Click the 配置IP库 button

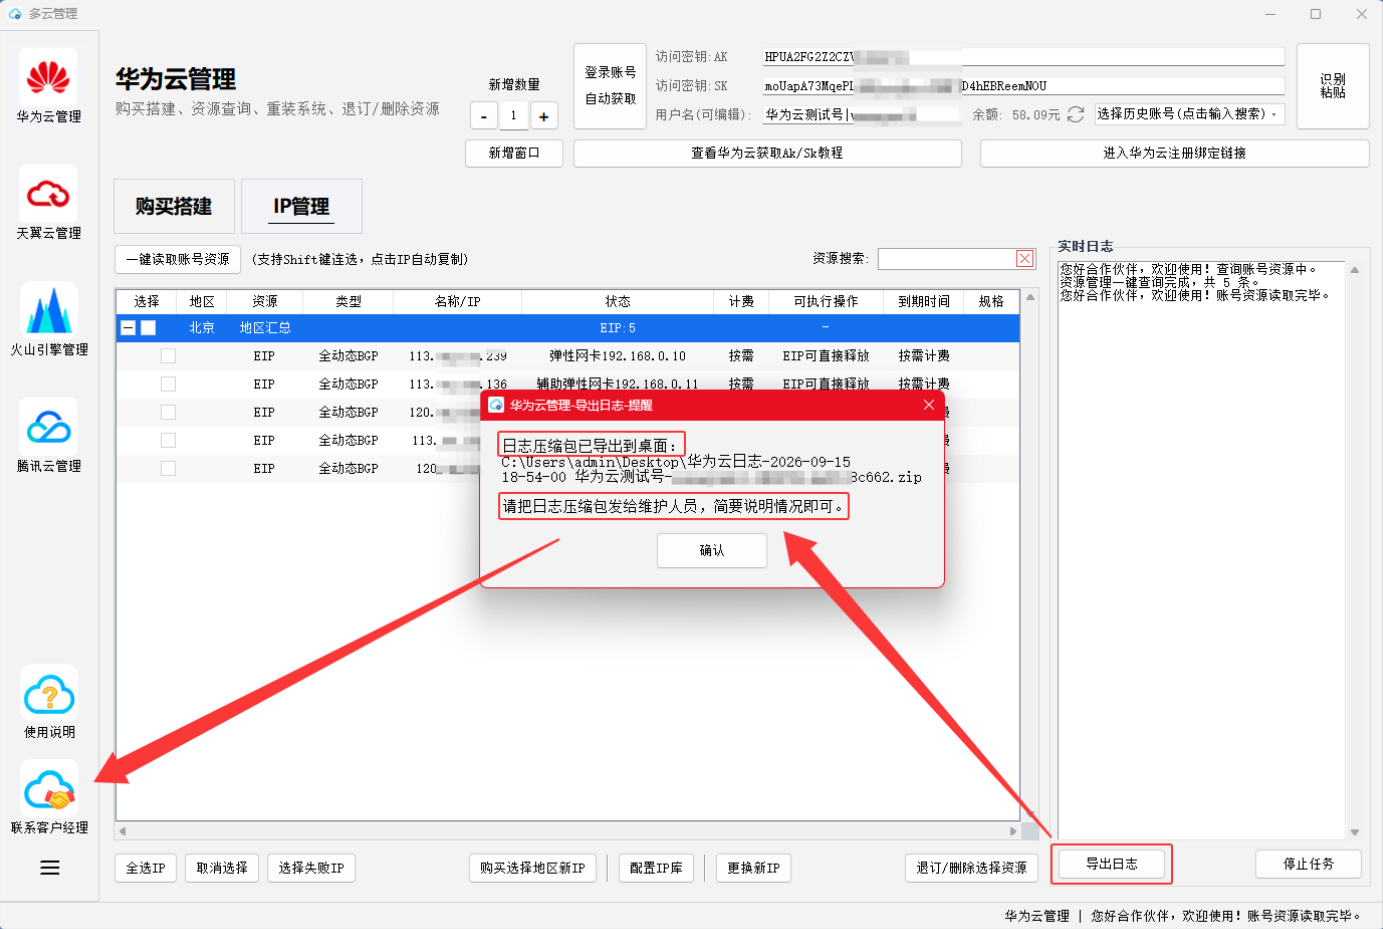click(x=656, y=868)
